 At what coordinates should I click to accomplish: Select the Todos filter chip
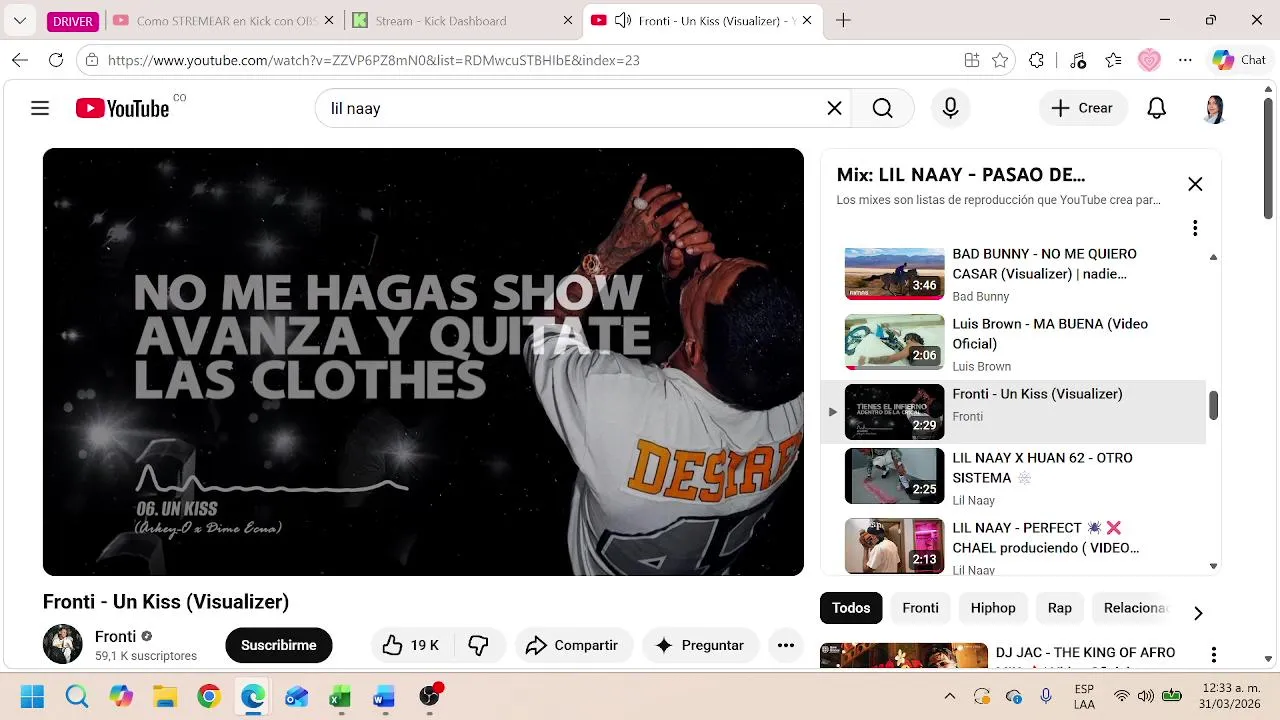(851, 608)
